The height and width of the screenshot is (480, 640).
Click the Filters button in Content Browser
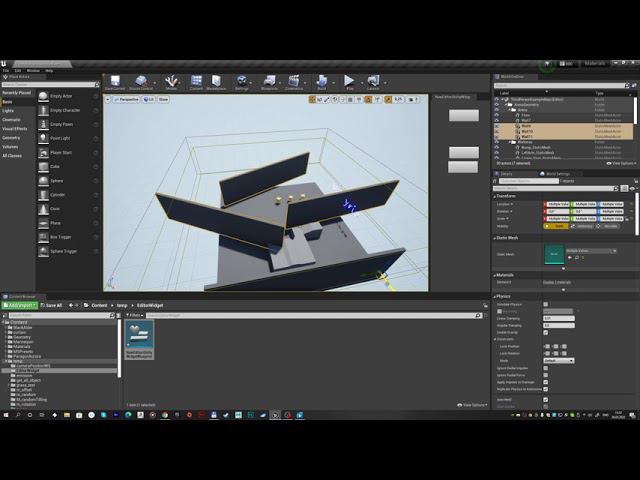tap(134, 316)
